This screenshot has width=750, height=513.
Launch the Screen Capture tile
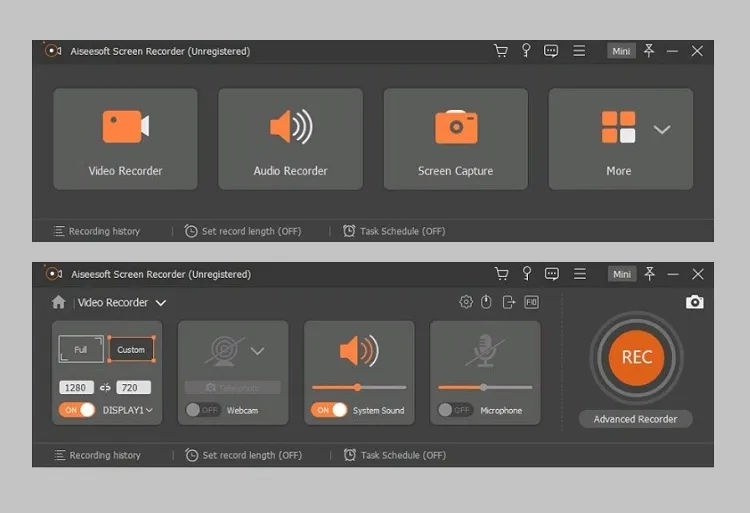455,139
